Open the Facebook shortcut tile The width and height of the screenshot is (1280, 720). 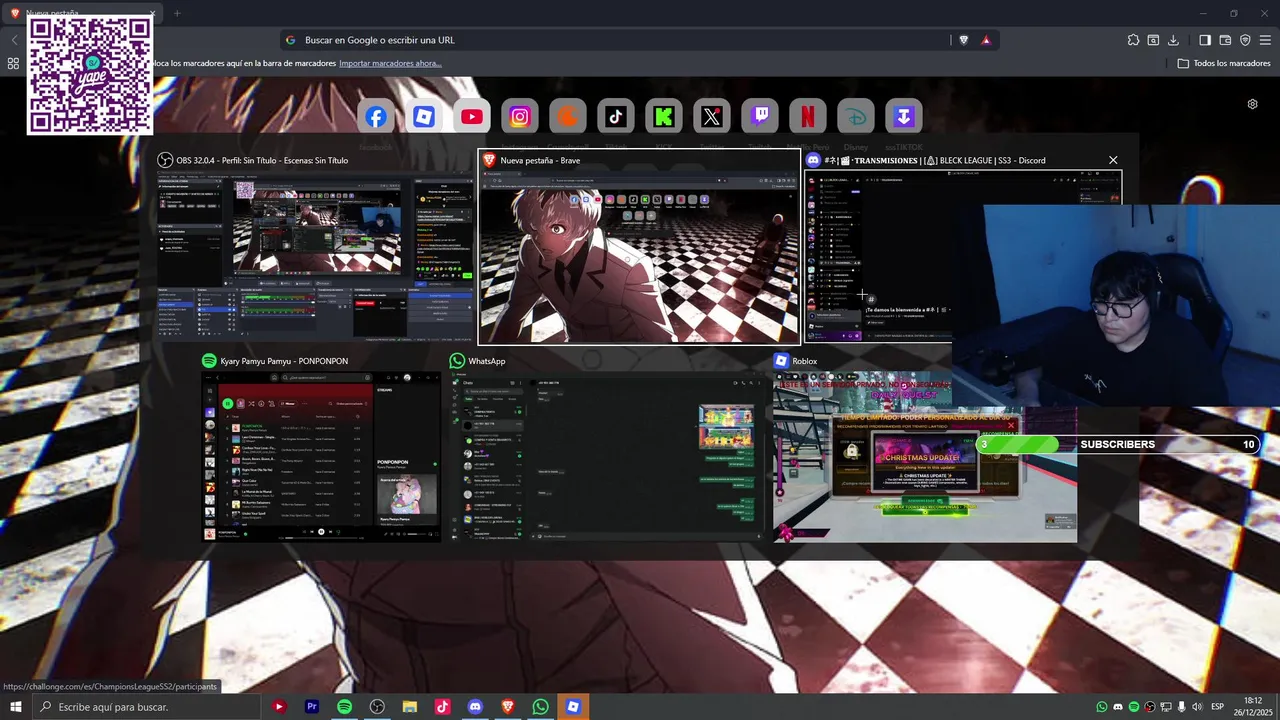click(376, 117)
